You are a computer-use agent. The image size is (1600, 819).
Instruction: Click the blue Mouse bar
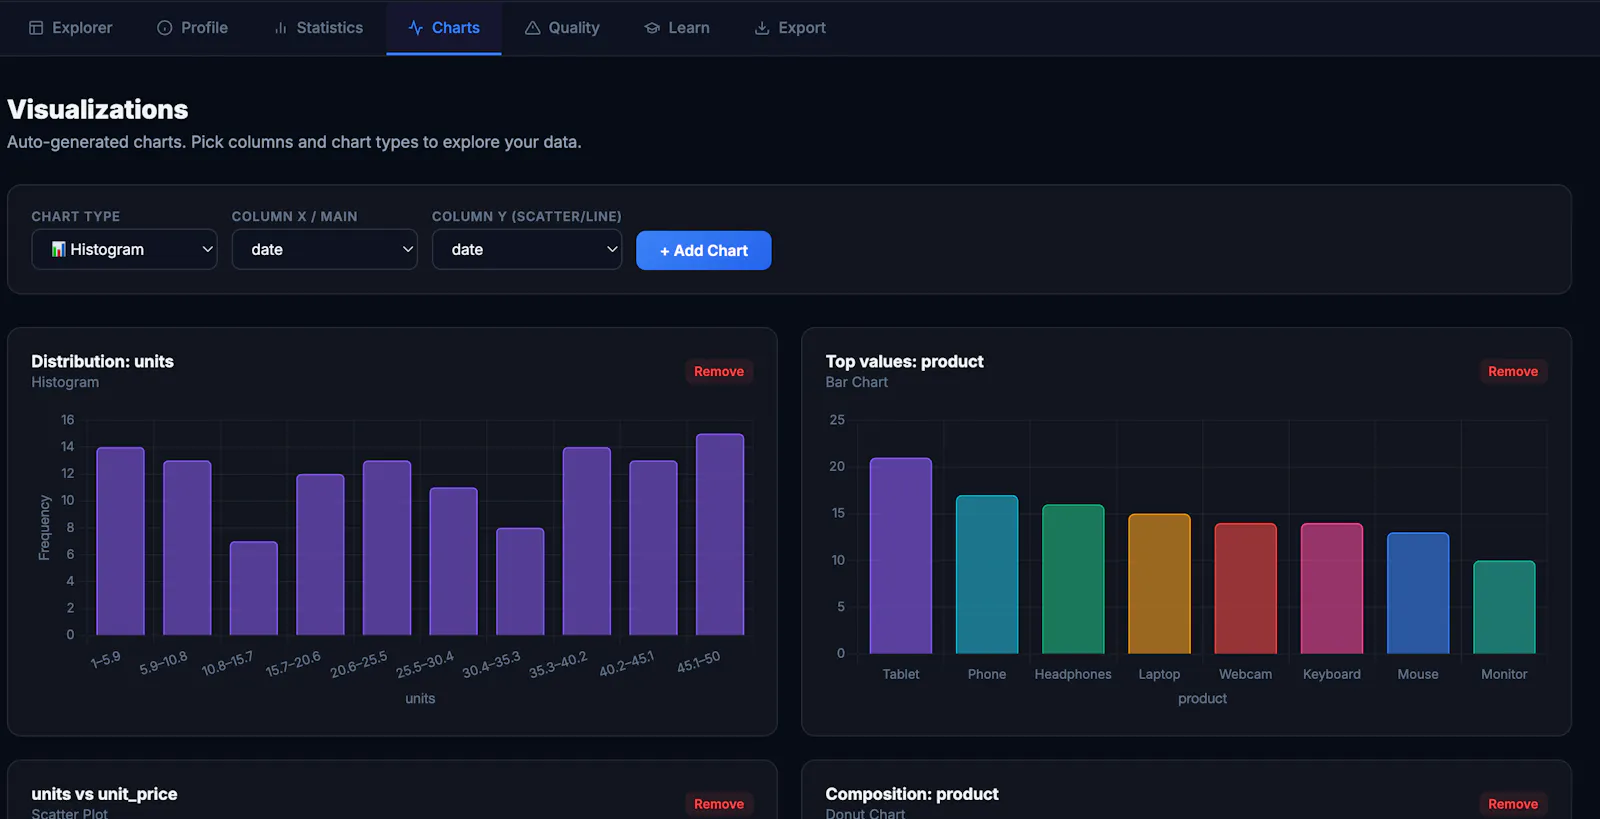pyautogui.click(x=1418, y=593)
